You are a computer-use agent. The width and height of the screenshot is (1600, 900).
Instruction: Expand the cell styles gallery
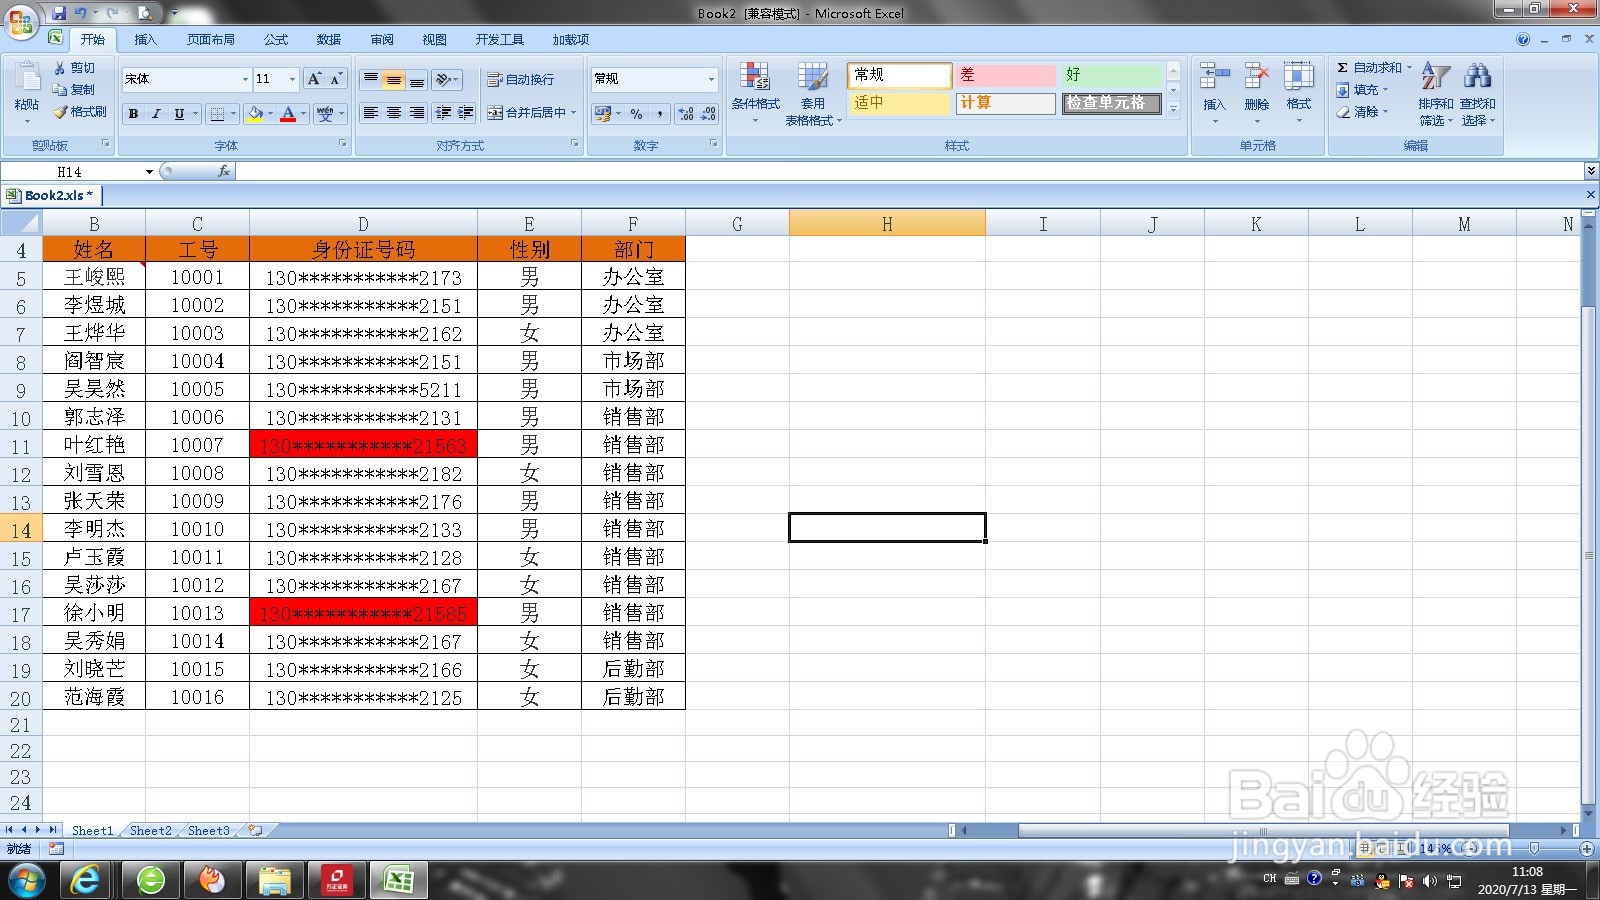pos(1174,108)
